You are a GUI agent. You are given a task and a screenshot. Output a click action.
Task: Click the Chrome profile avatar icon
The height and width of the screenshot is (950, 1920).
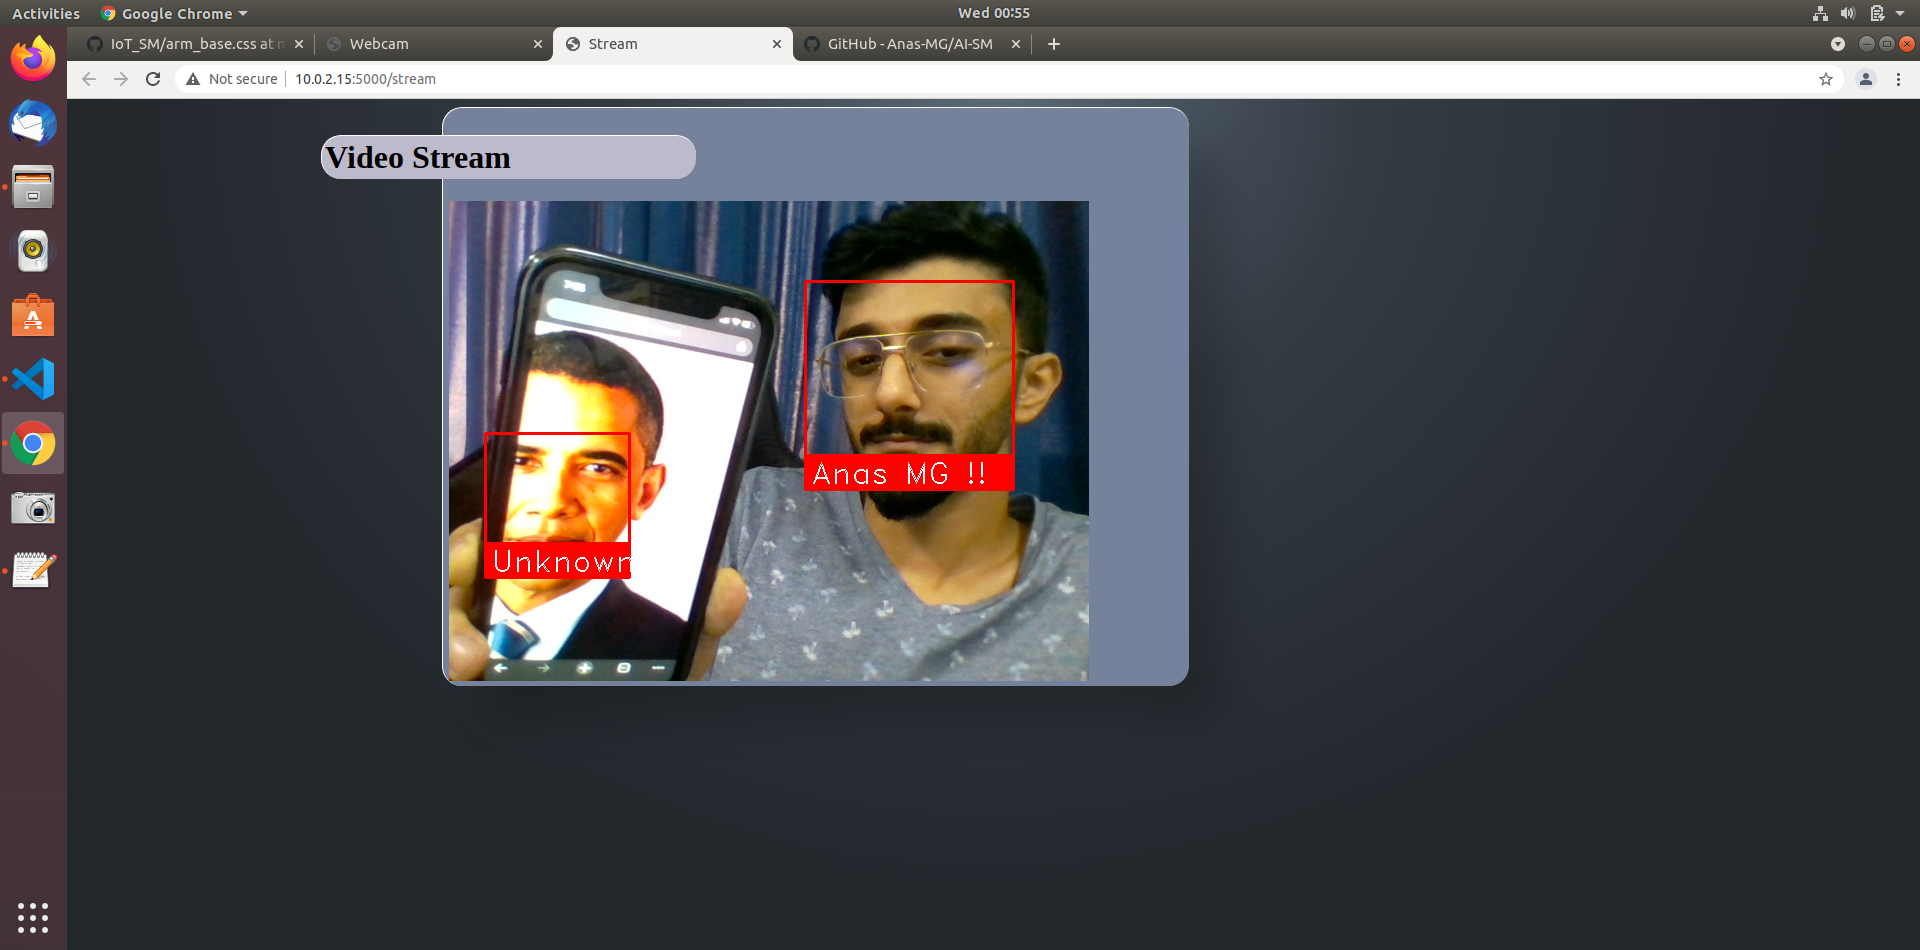(x=1865, y=79)
